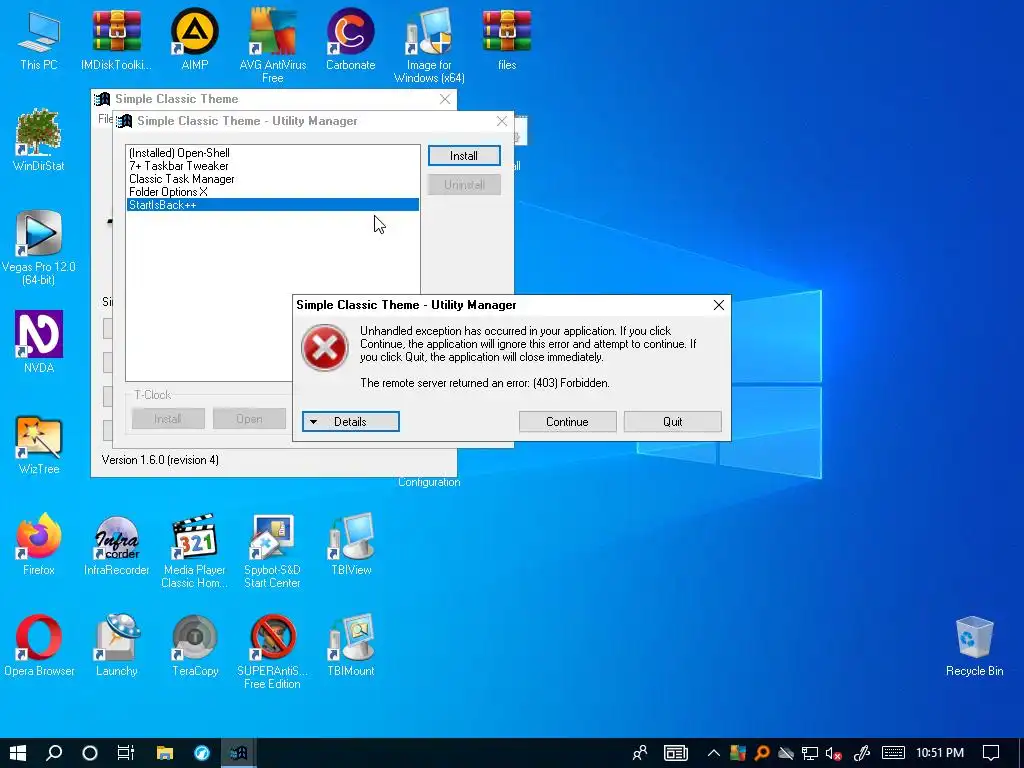Open File Explorer from taskbar
This screenshot has height=768, width=1024.
pos(165,753)
